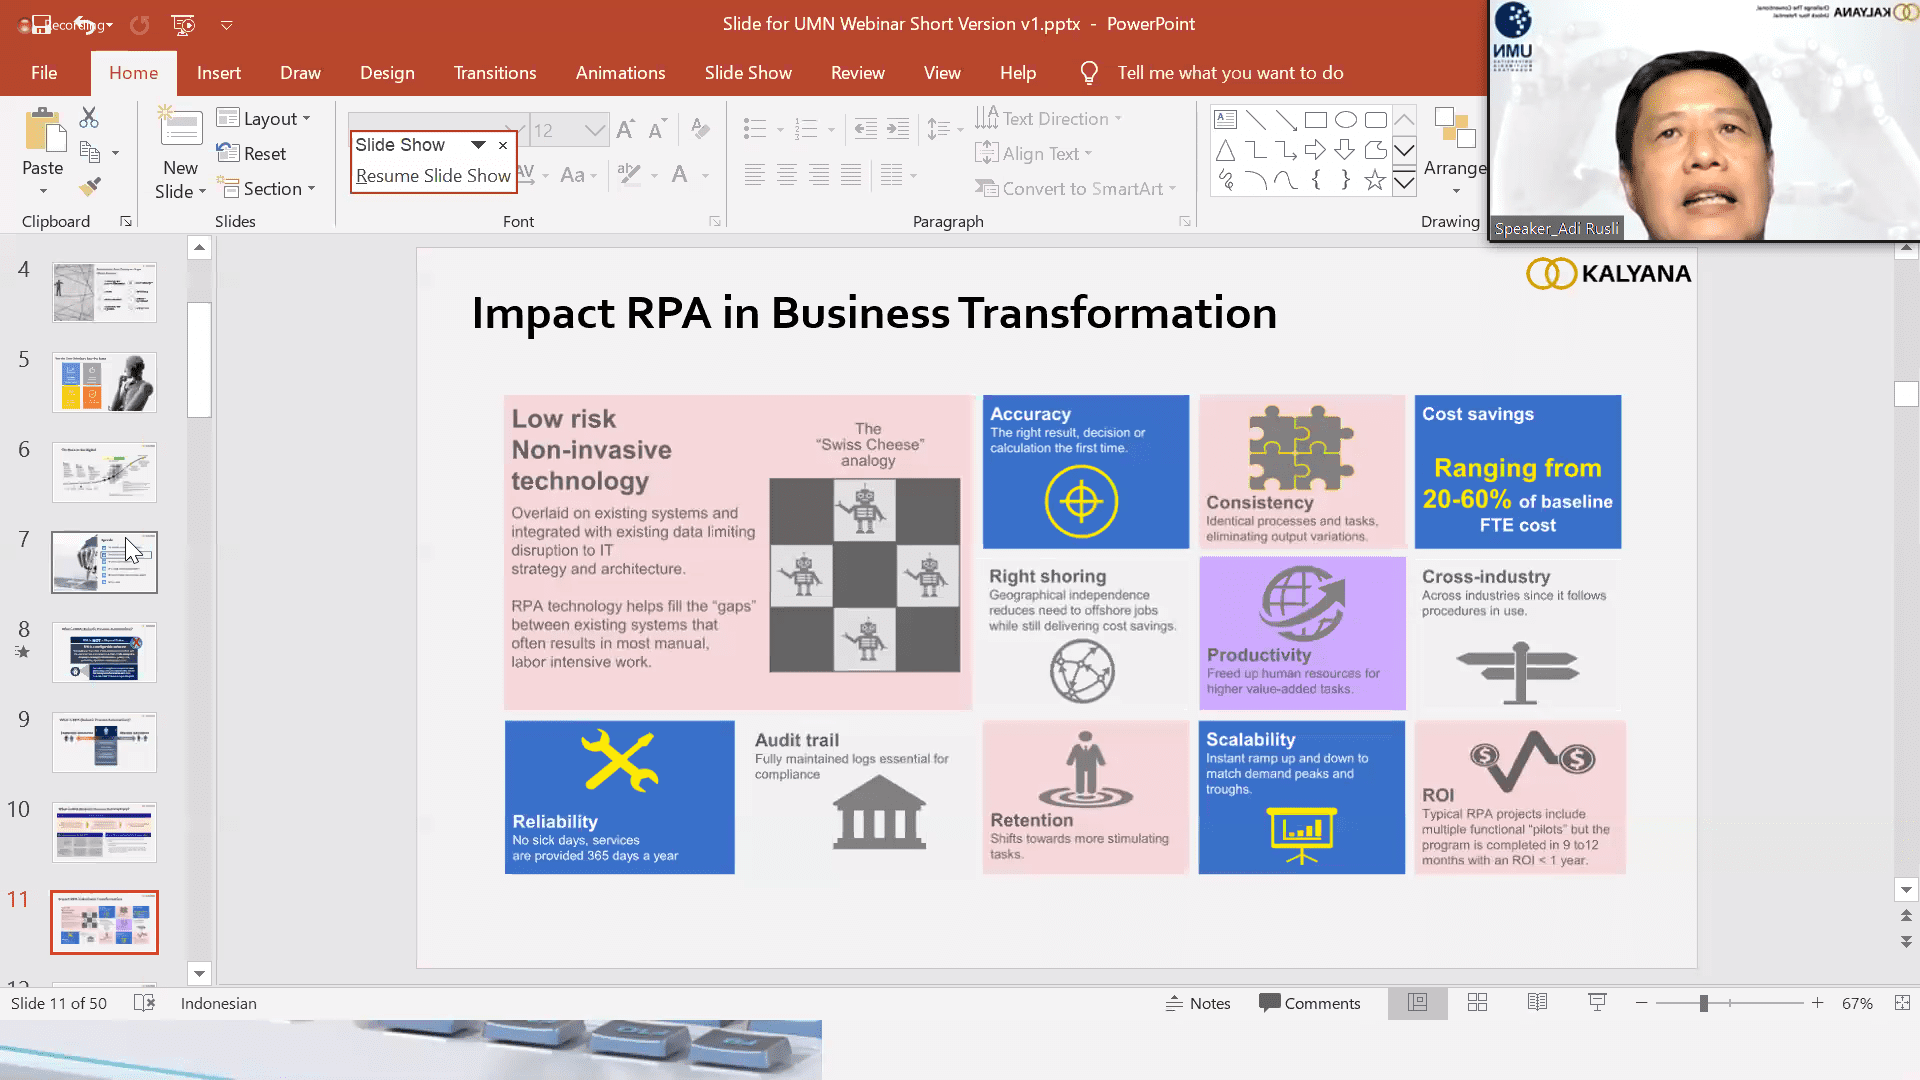Image resolution: width=1920 pixels, height=1080 pixels.
Task: Click the Cut scissors icon
Action: [x=89, y=118]
